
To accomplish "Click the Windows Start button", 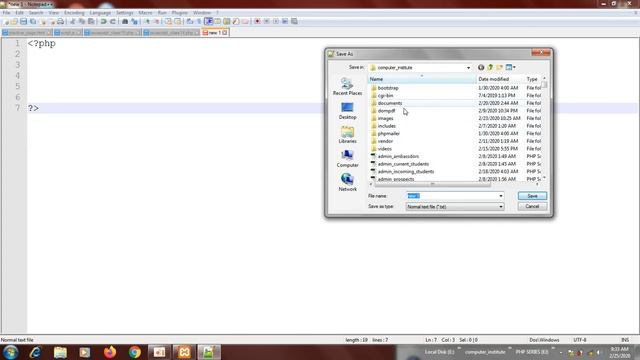I will click(10, 352).
